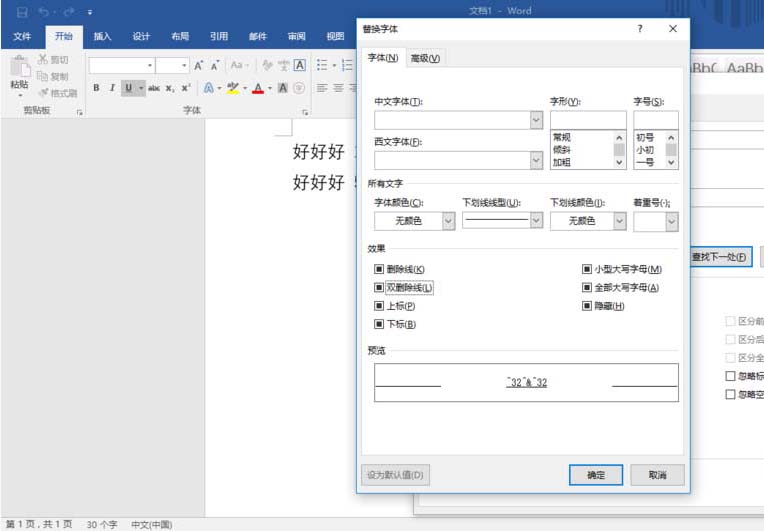This screenshot has height=531, width=764.
Task: Expand the 西文字体 dropdown
Action: [536, 160]
